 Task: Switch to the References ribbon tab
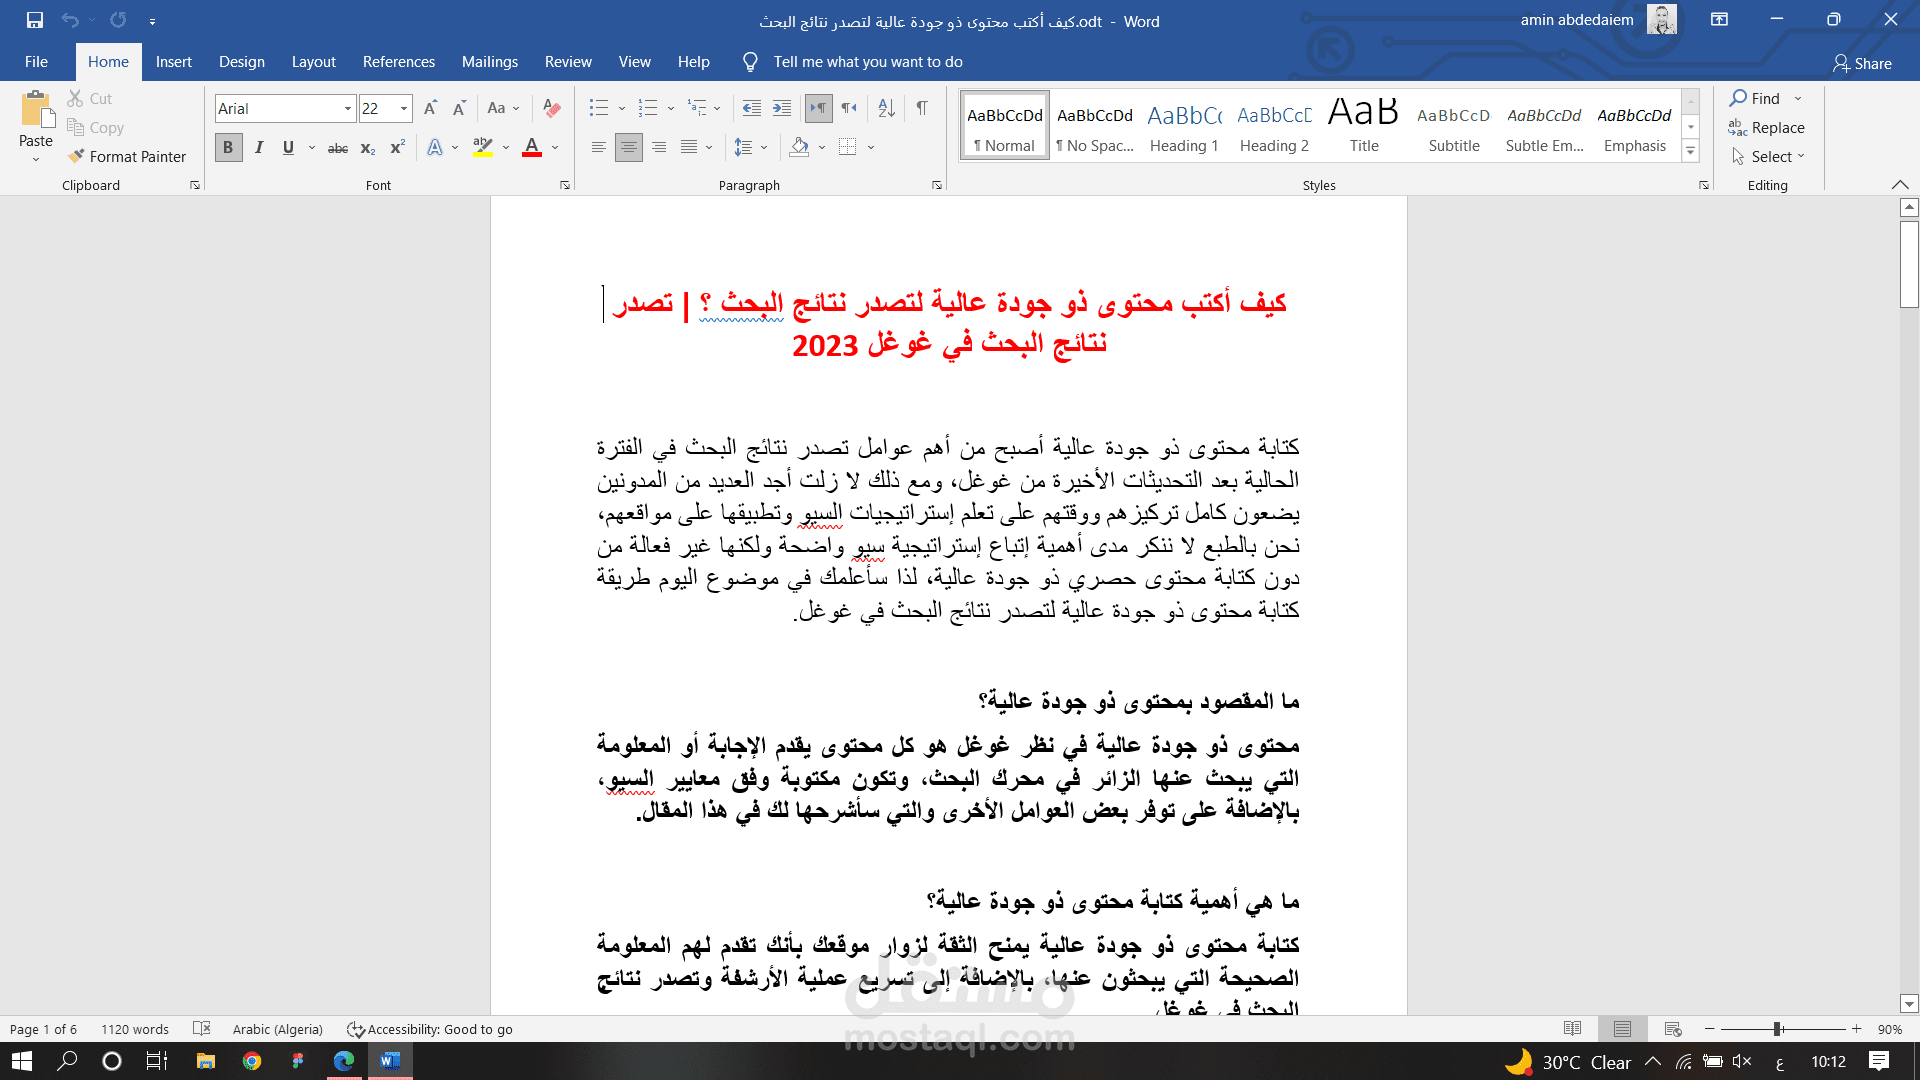click(398, 61)
